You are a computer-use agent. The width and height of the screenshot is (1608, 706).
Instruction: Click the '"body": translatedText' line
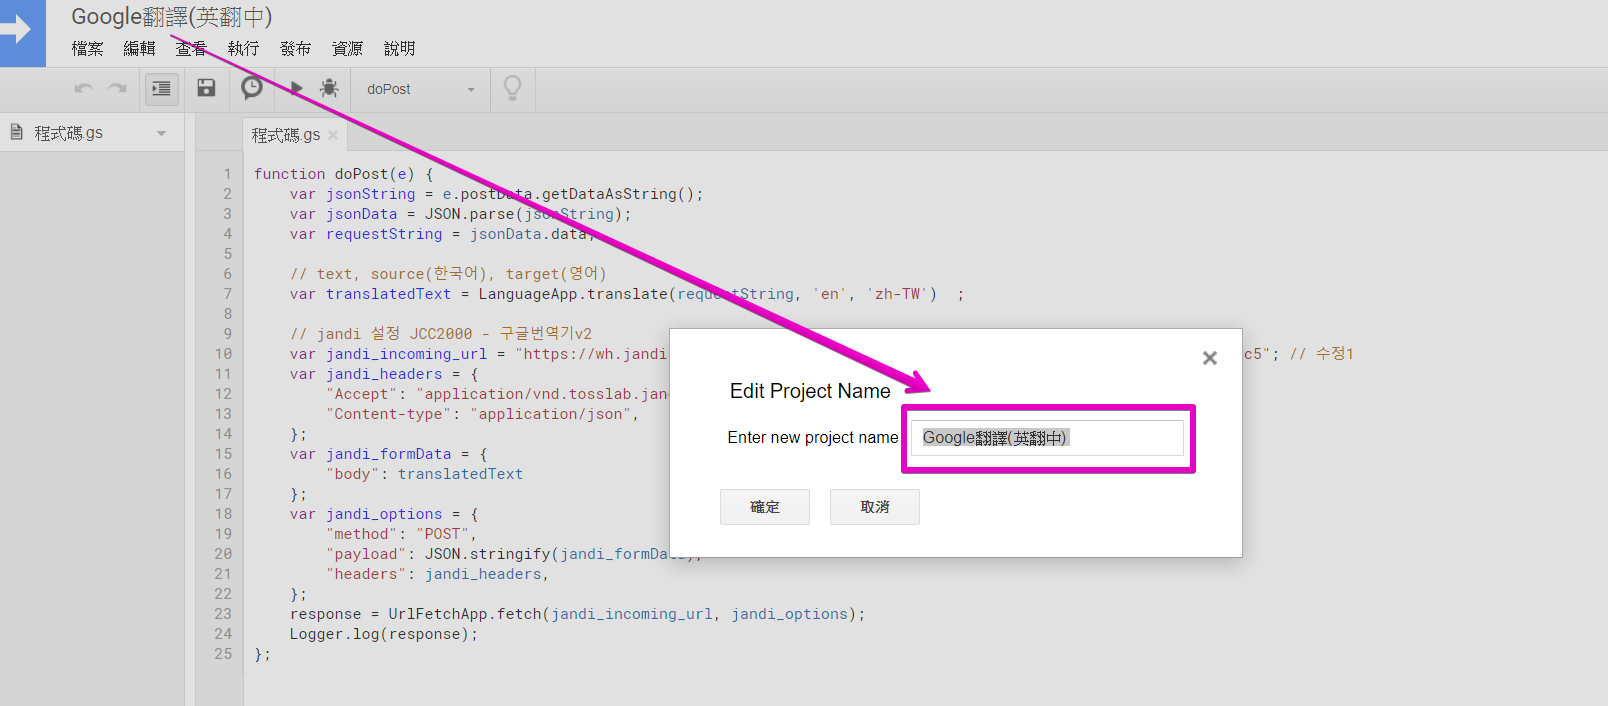tap(424, 474)
